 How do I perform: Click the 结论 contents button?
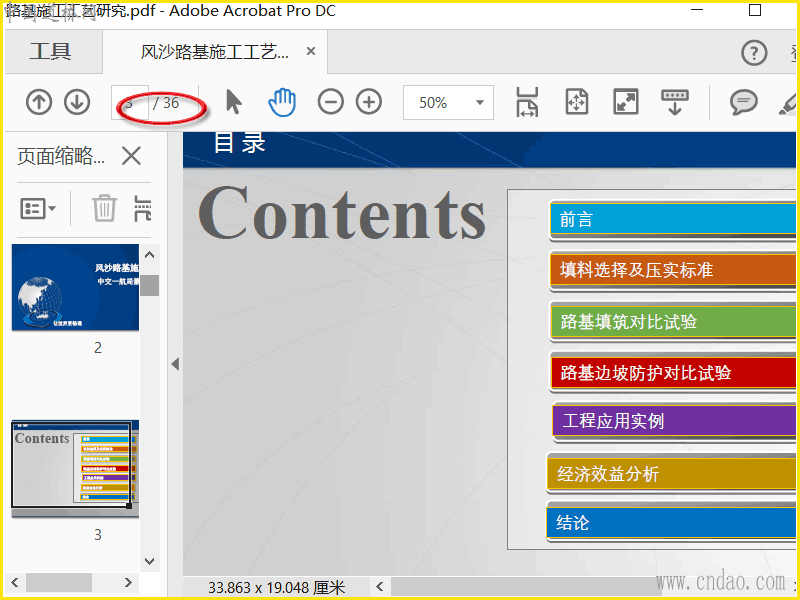pyautogui.click(x=671, y=522)
